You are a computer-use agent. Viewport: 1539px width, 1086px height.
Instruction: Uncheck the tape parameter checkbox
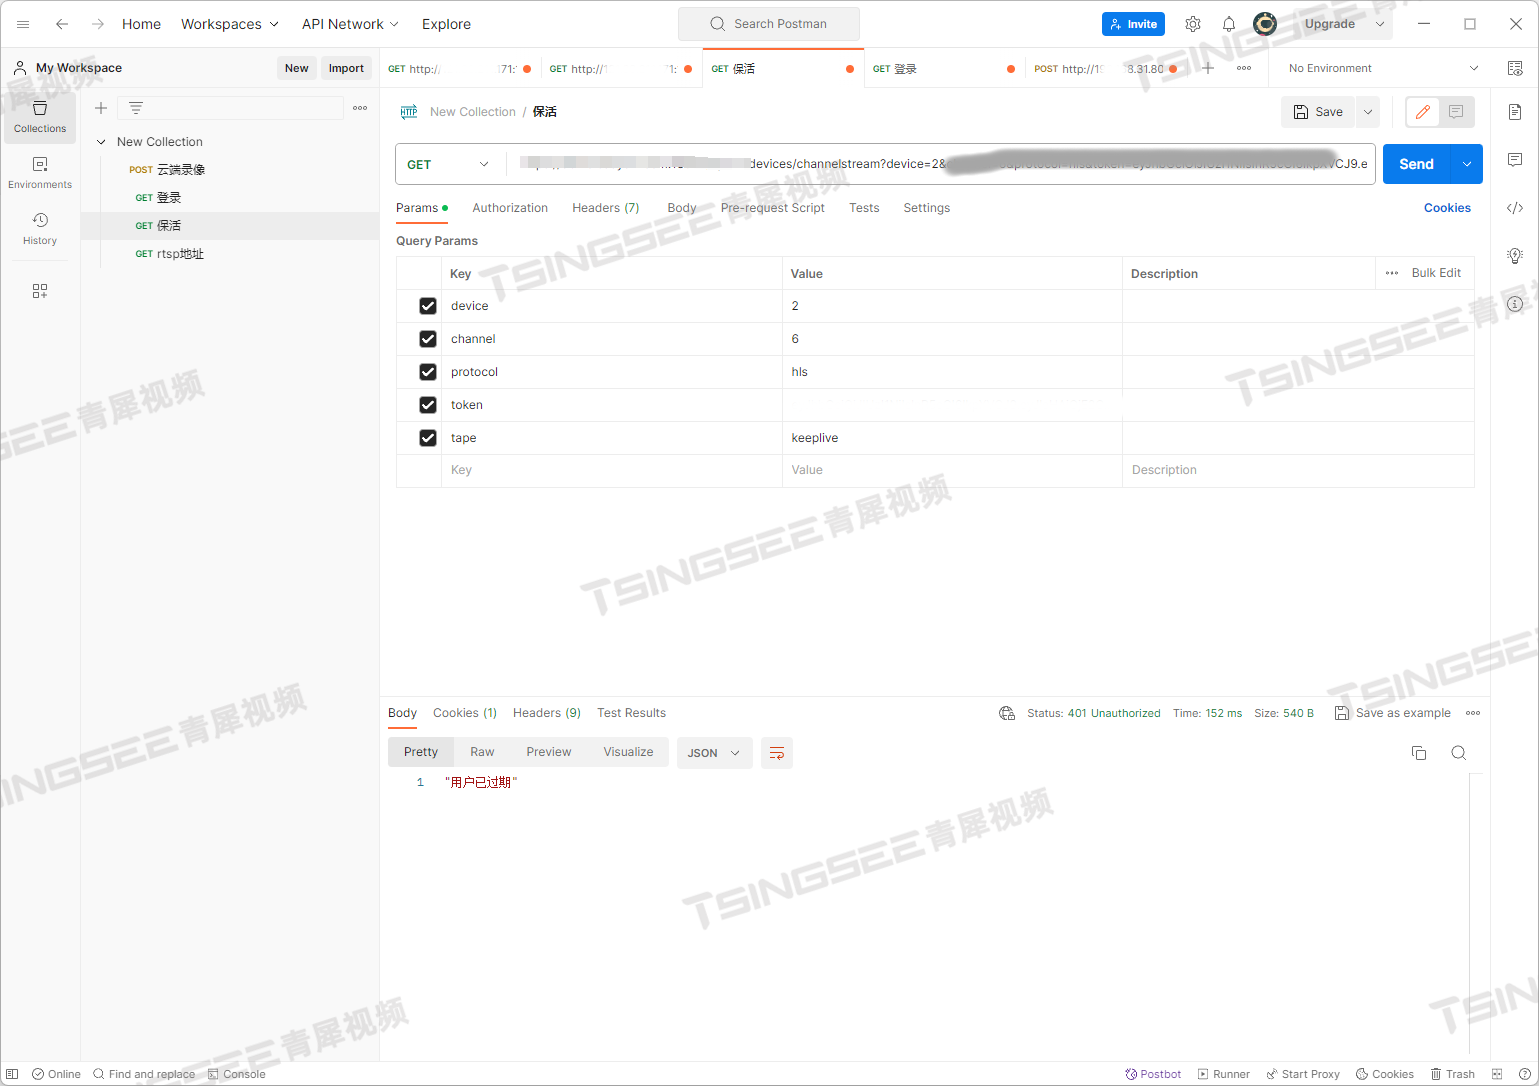tap(428, 438)
